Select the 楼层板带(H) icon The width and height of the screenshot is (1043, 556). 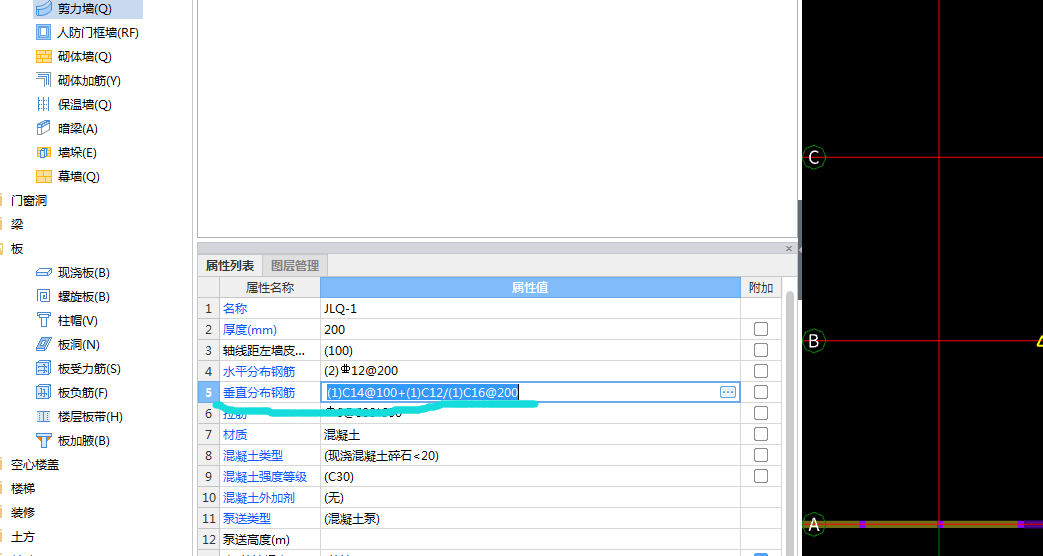43,416
